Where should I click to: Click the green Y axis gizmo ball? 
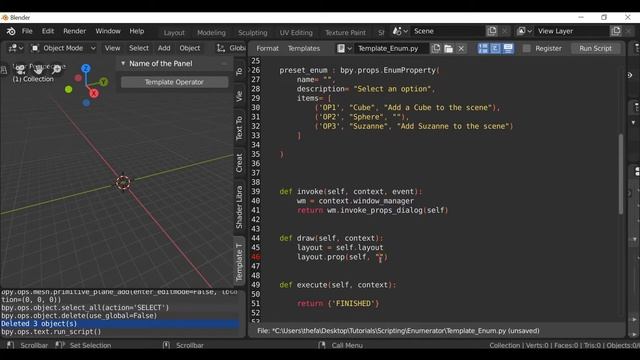pyautogui.click(x=104, y=82)
